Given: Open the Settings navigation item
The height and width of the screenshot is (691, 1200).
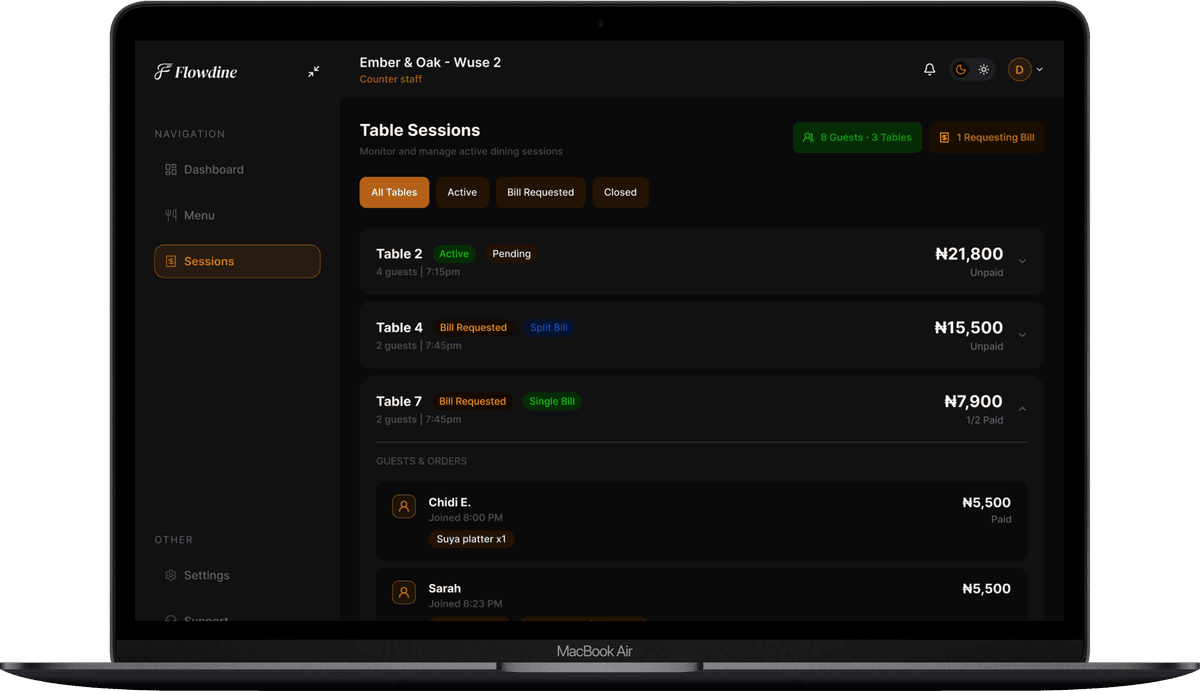Looking at the screenshot, I should (x=237, y=575).
